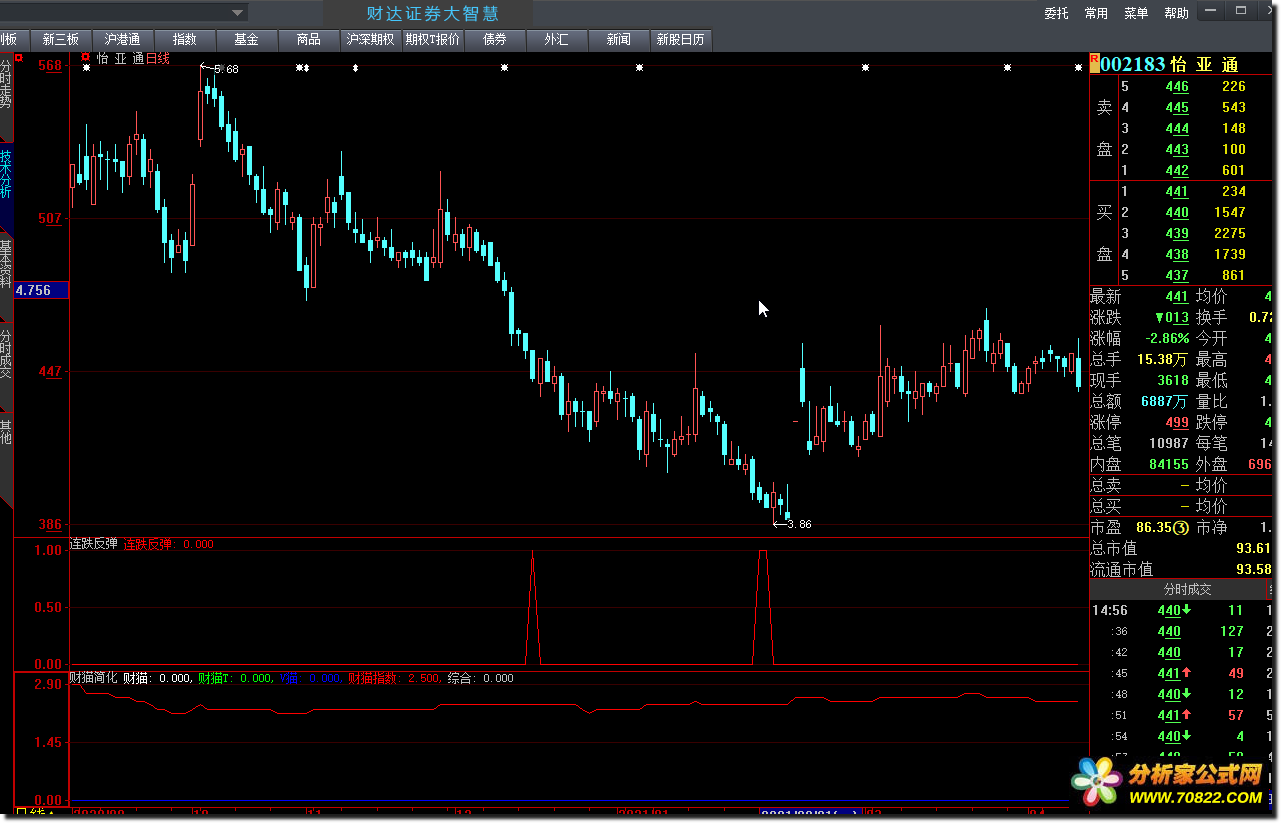1282x823 pixels.
Task: Click the 总笔 value 10987
Action: pyautogui.click(x=1169, y=443)
